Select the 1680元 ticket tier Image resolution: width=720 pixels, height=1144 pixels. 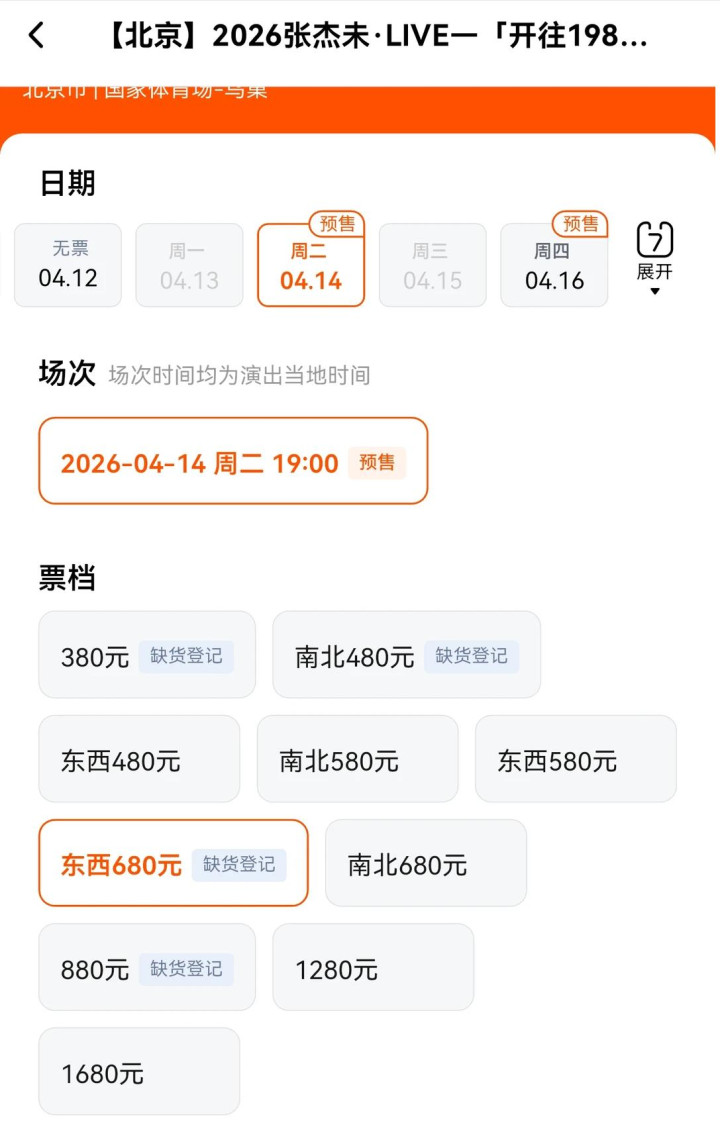(x=139, y=1071)
